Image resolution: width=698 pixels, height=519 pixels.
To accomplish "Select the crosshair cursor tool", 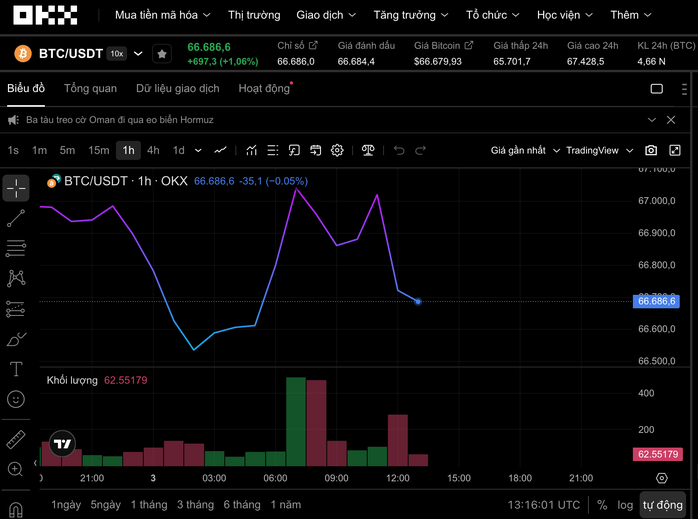I will point(16,187).
